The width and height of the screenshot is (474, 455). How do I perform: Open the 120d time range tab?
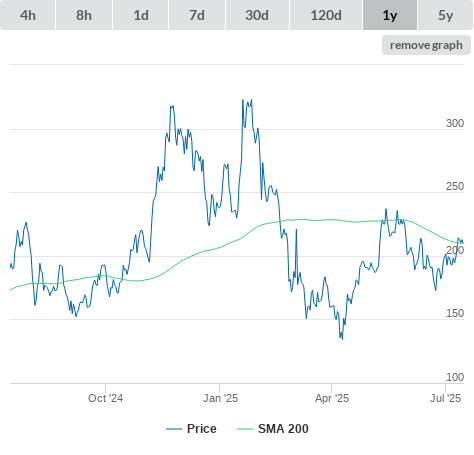tap(326, 15)
